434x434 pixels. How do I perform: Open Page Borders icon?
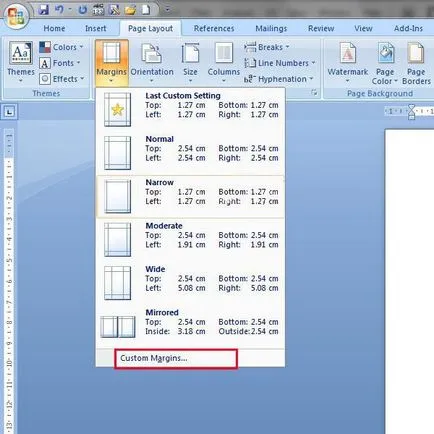tap(416, 53)
